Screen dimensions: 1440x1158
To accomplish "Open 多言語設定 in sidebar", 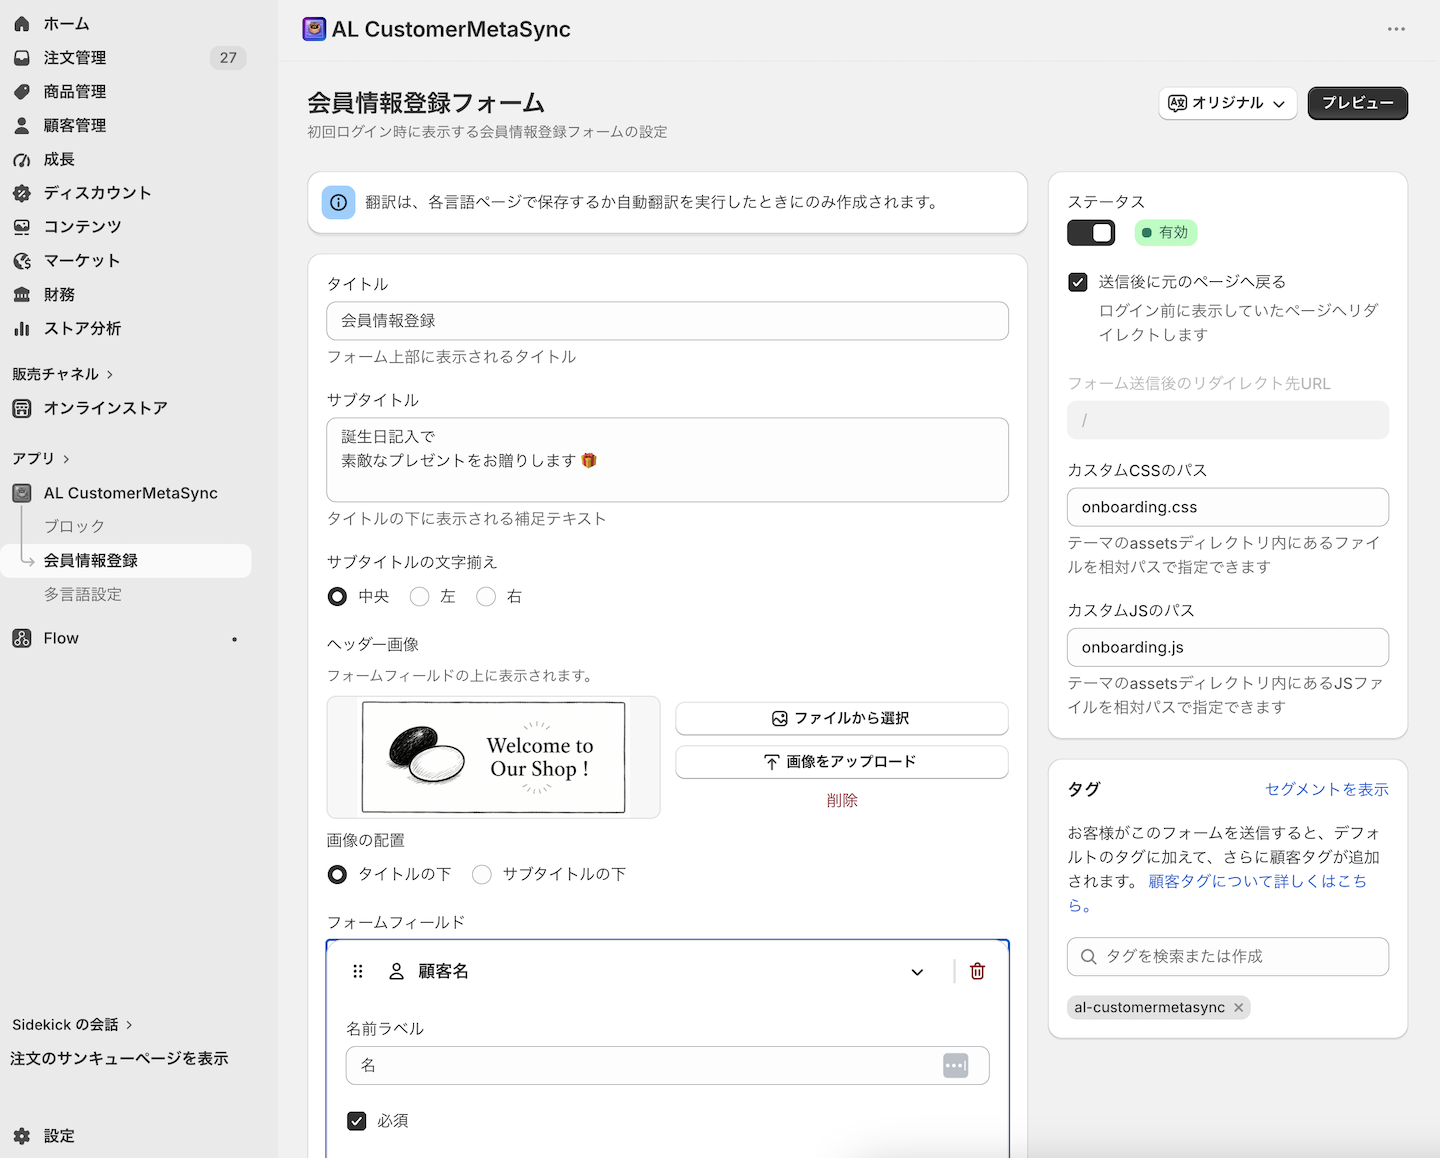I will (x=83, y=594).
